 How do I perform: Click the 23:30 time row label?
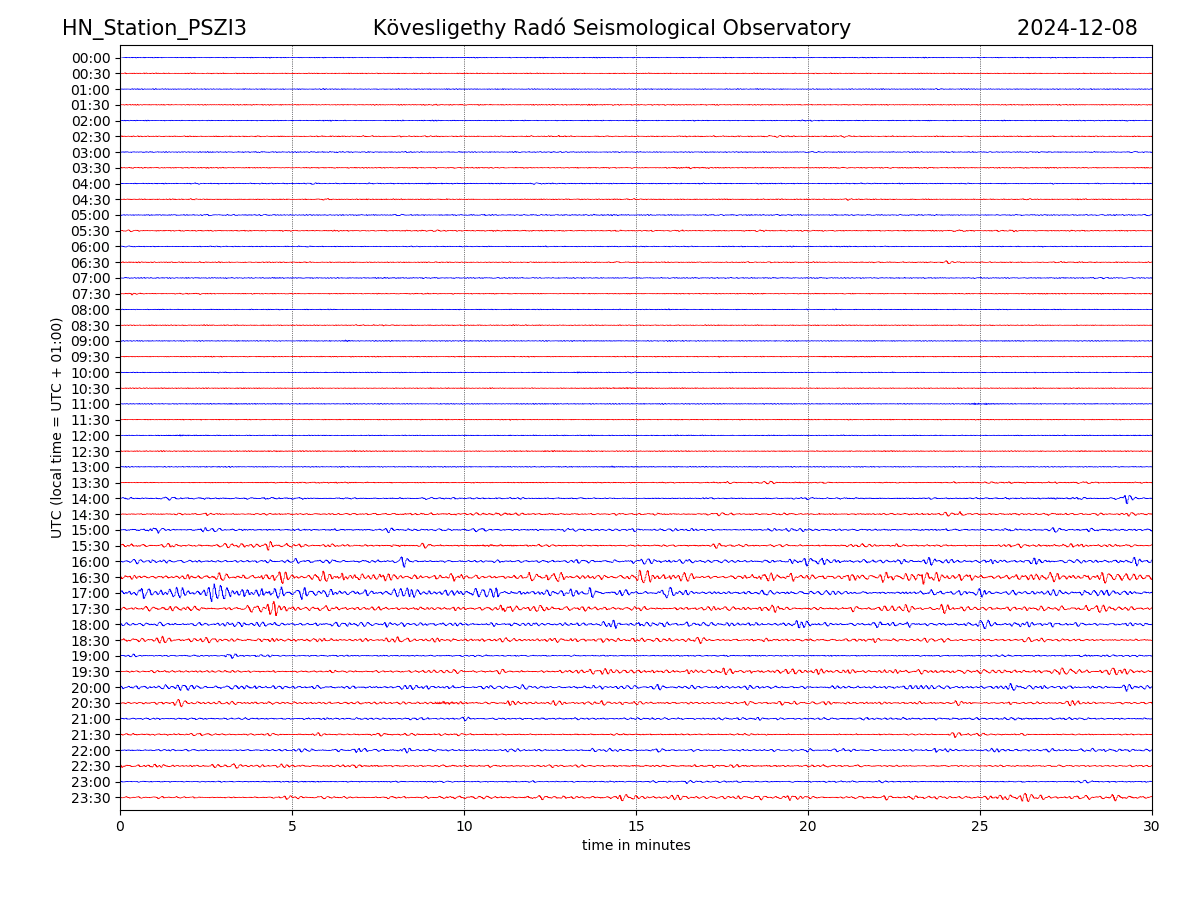[x=91, y=798]
